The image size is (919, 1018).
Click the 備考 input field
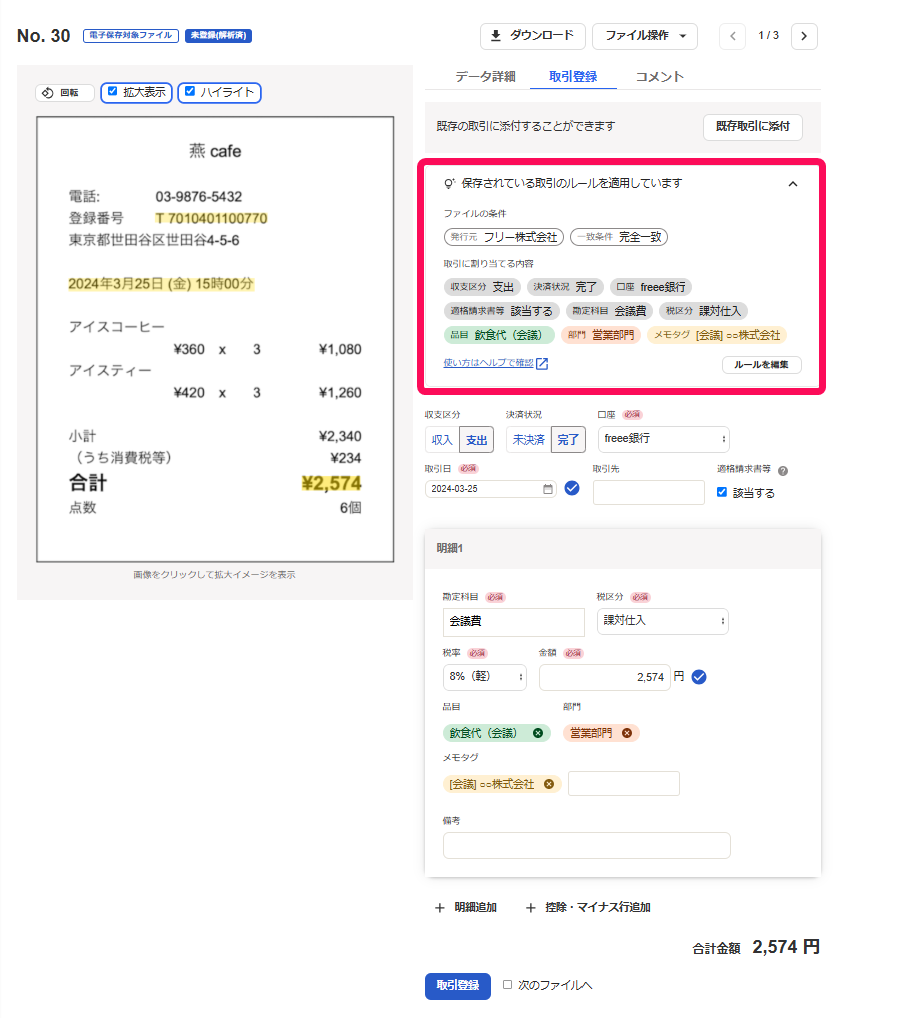(x=587, y=845)
